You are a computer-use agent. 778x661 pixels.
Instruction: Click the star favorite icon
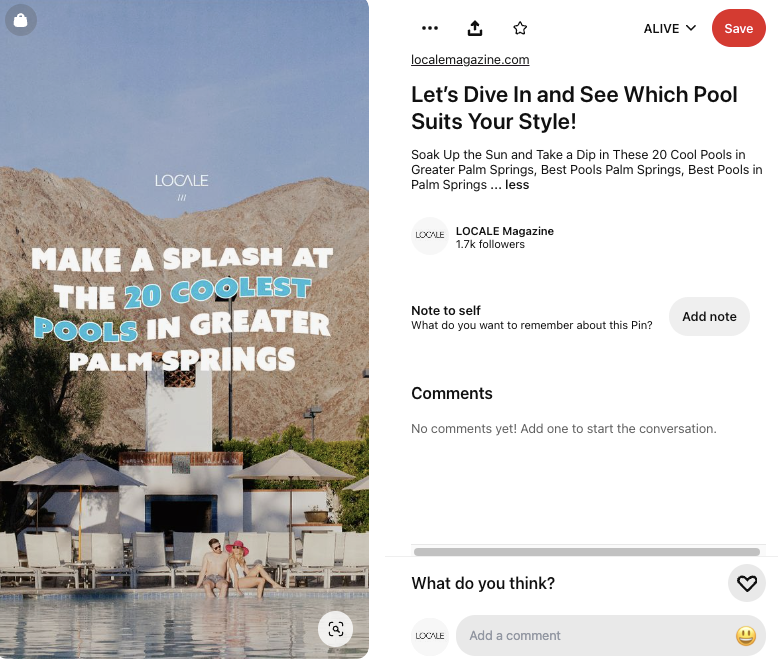tap(520, 28)
